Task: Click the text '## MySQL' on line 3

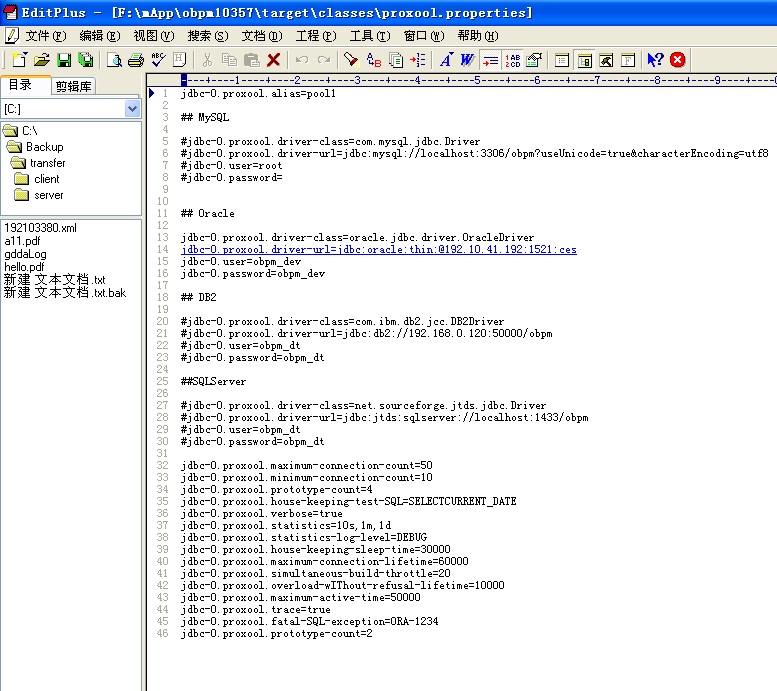Action: (x=205, y=117)
